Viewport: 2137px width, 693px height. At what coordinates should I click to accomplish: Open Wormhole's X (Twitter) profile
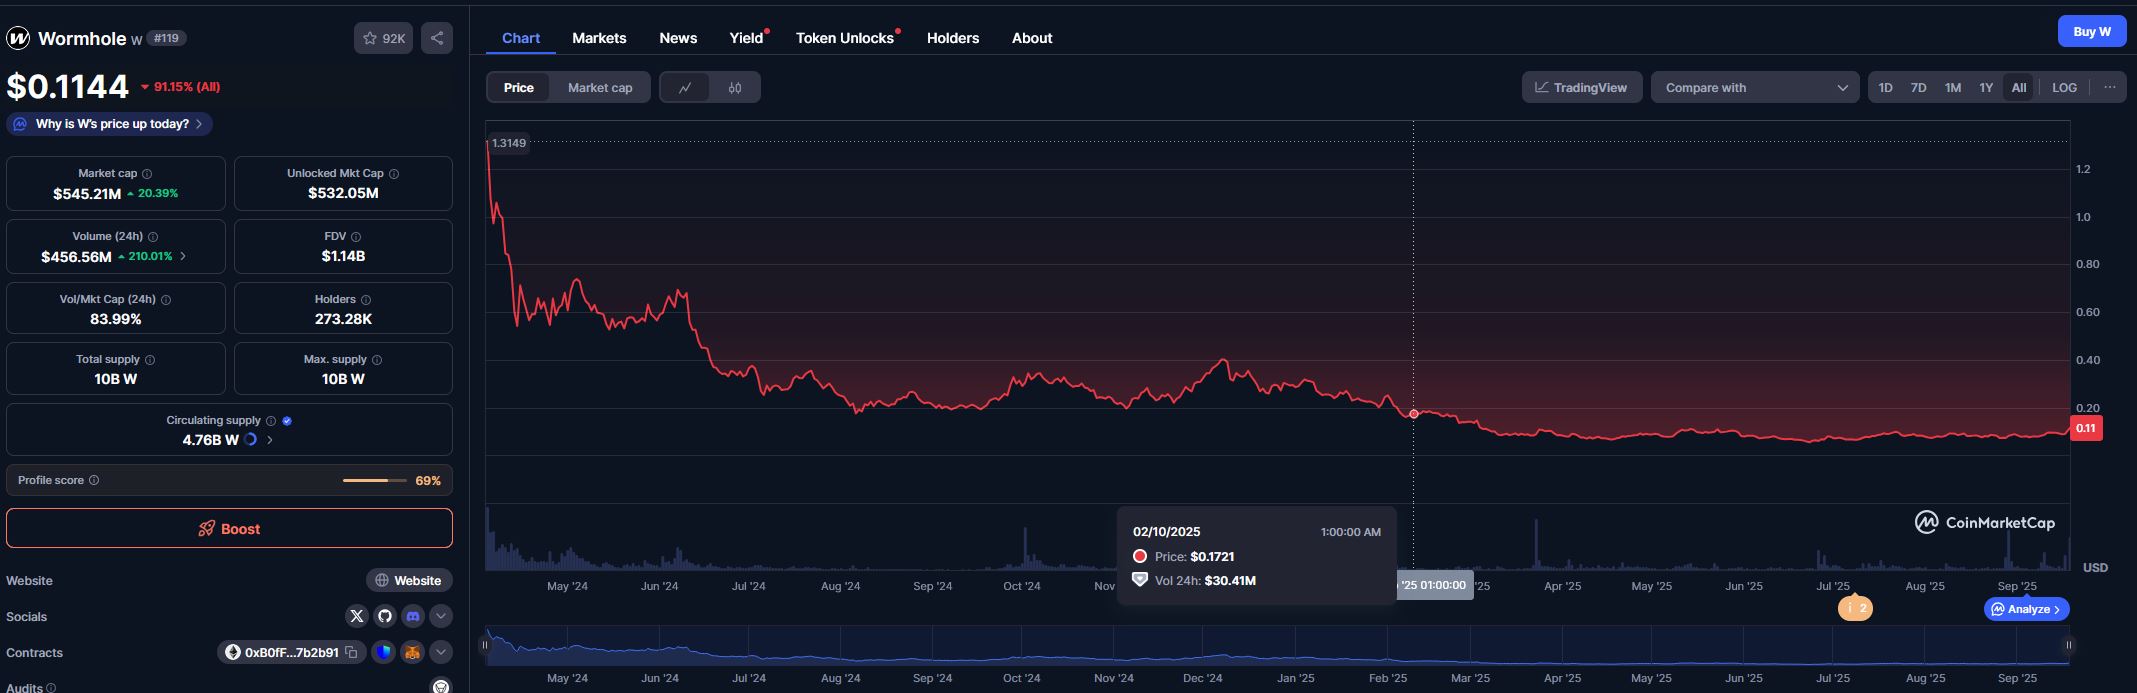coord(357,616)
